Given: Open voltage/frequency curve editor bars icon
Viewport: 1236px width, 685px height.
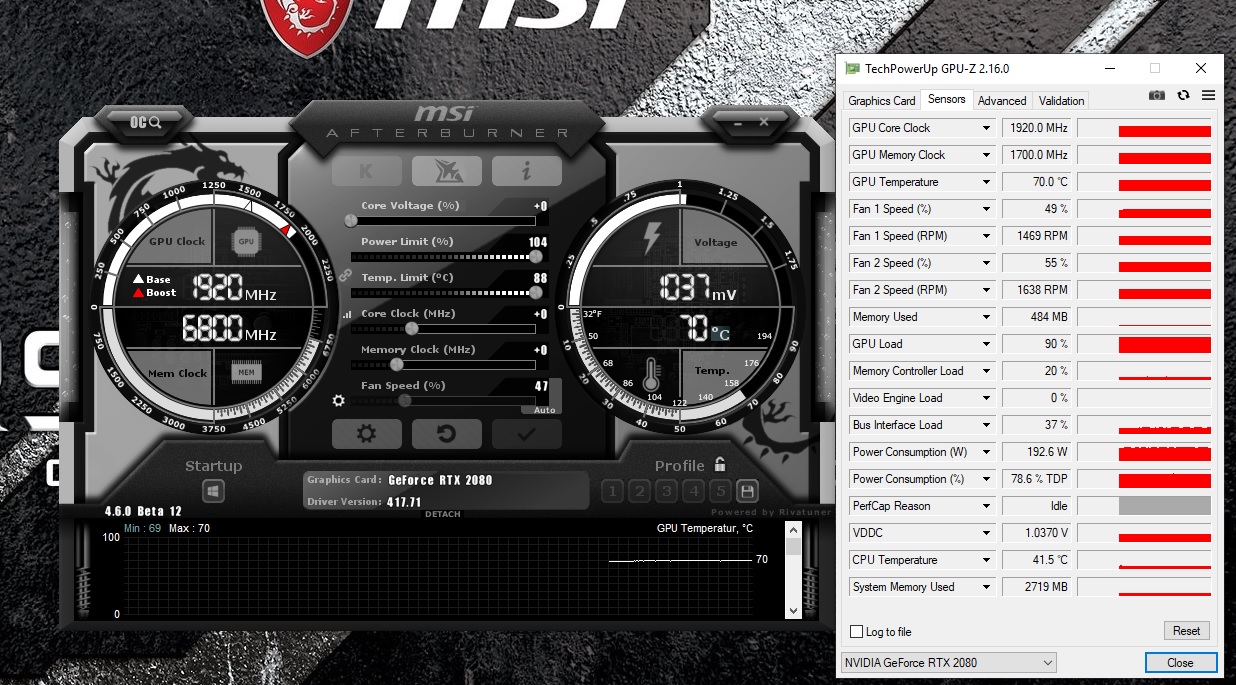Looking at the screenshot, I should 347,314.
